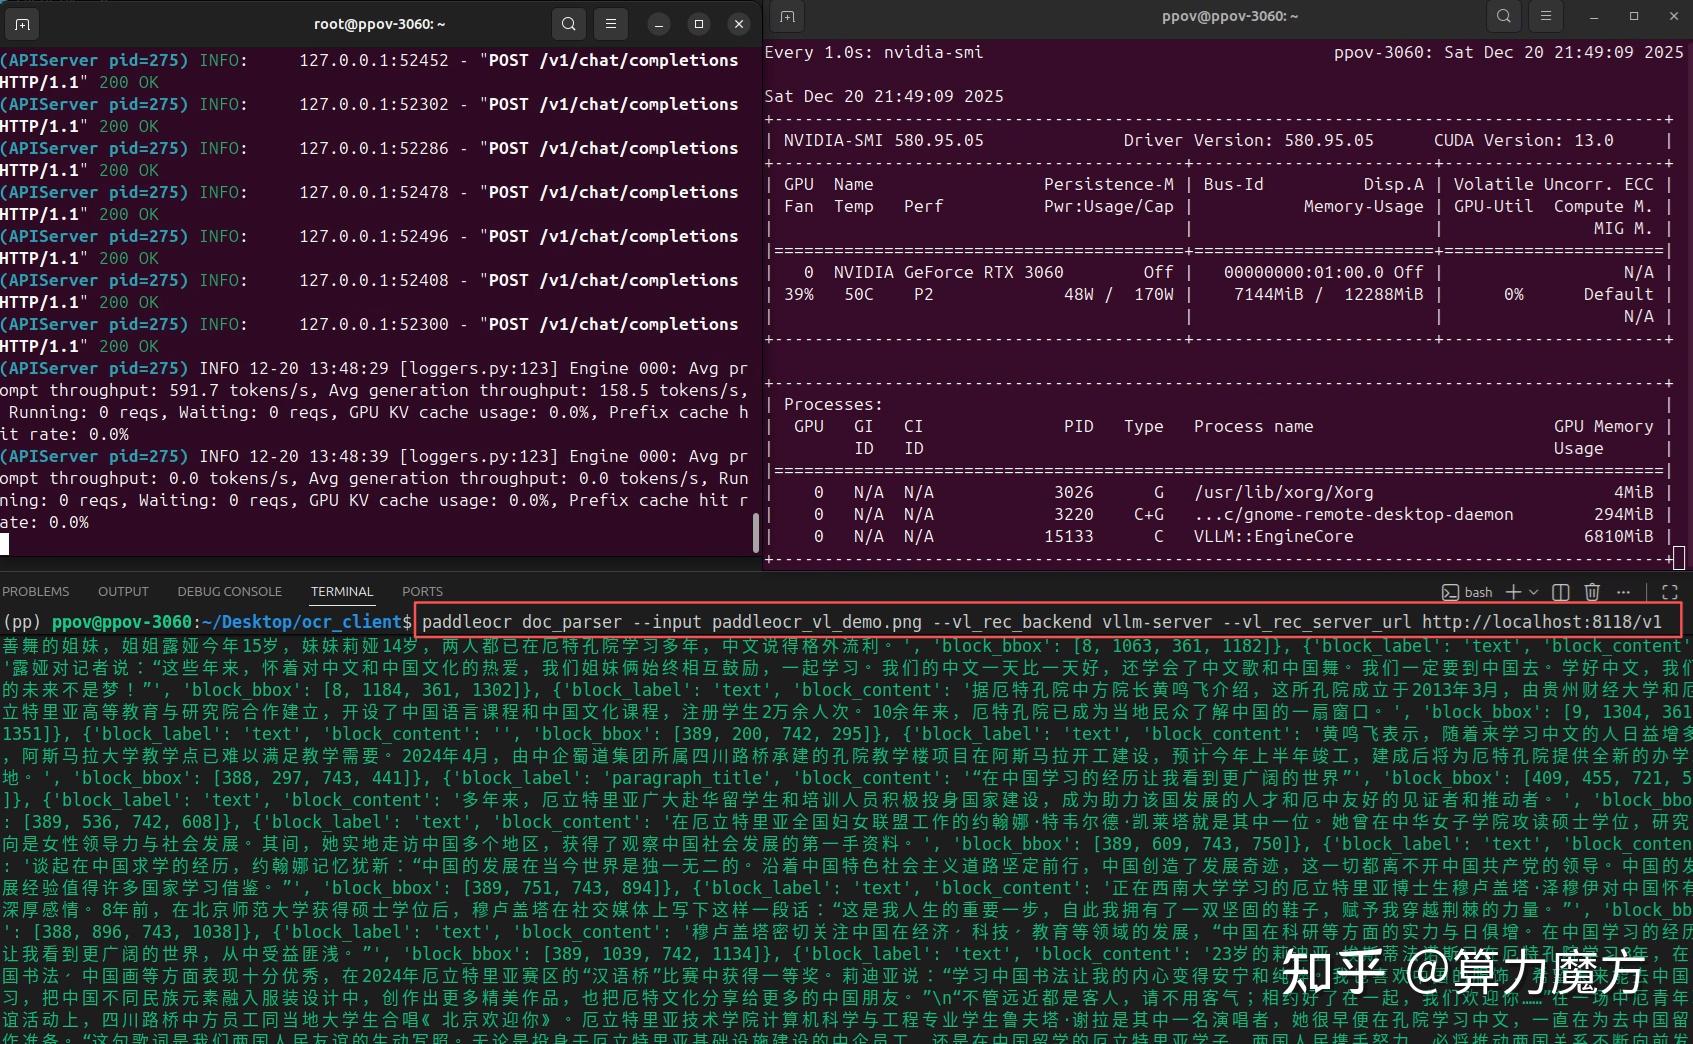Click '127.0.0.1:52452' log address

pyautogui.click(x=374, y=60)
